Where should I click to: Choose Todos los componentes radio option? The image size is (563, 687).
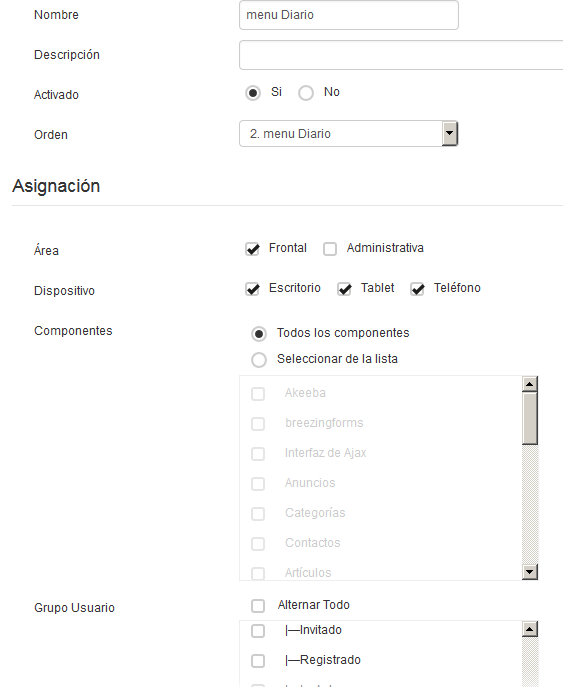(259, 334)
